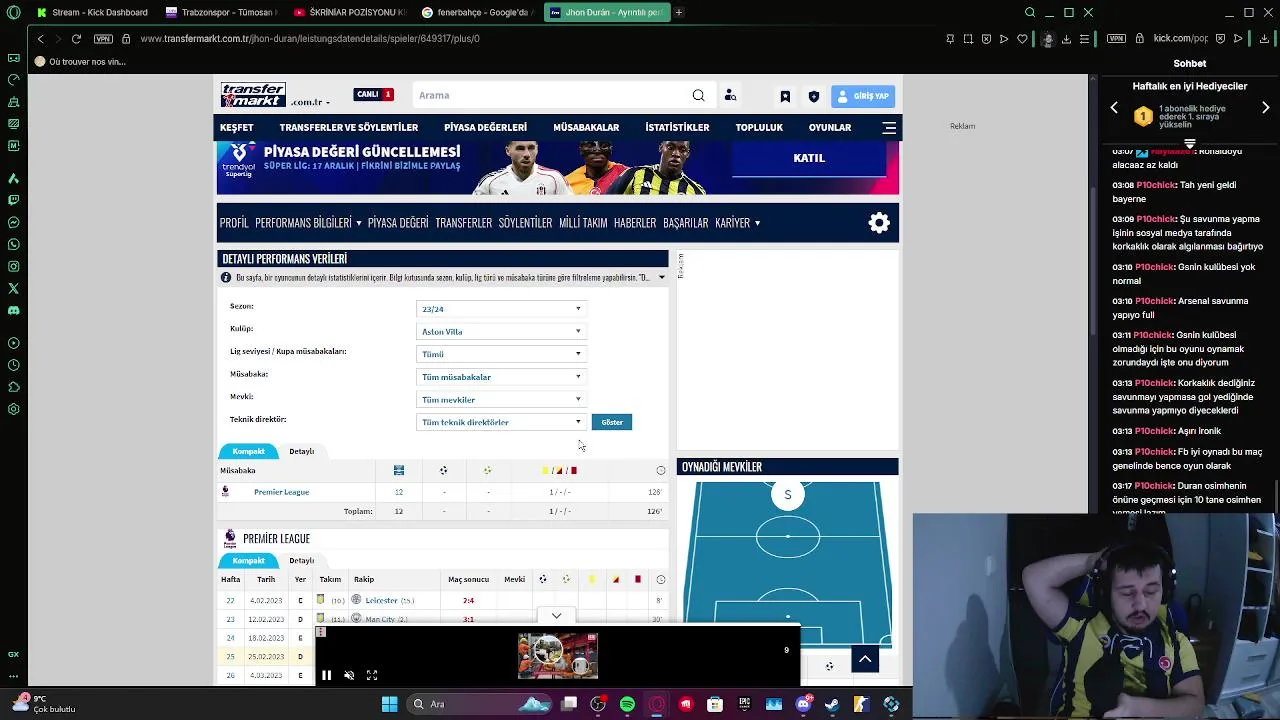Viewport: 1280px width, 720px height.
Task: Open the CANLI live scores badge
Action: [374, 95]
